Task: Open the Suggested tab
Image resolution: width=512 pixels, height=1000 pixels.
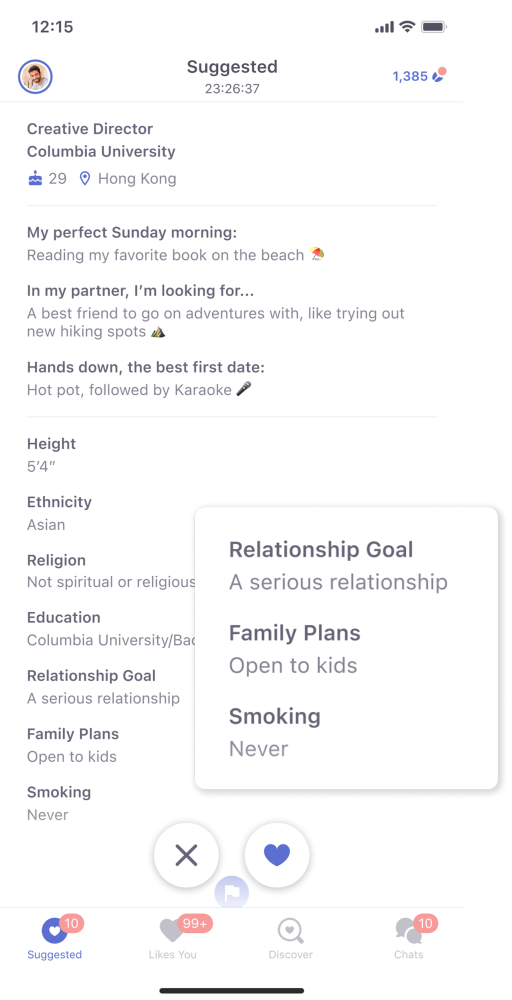Action: pos(55,939)
